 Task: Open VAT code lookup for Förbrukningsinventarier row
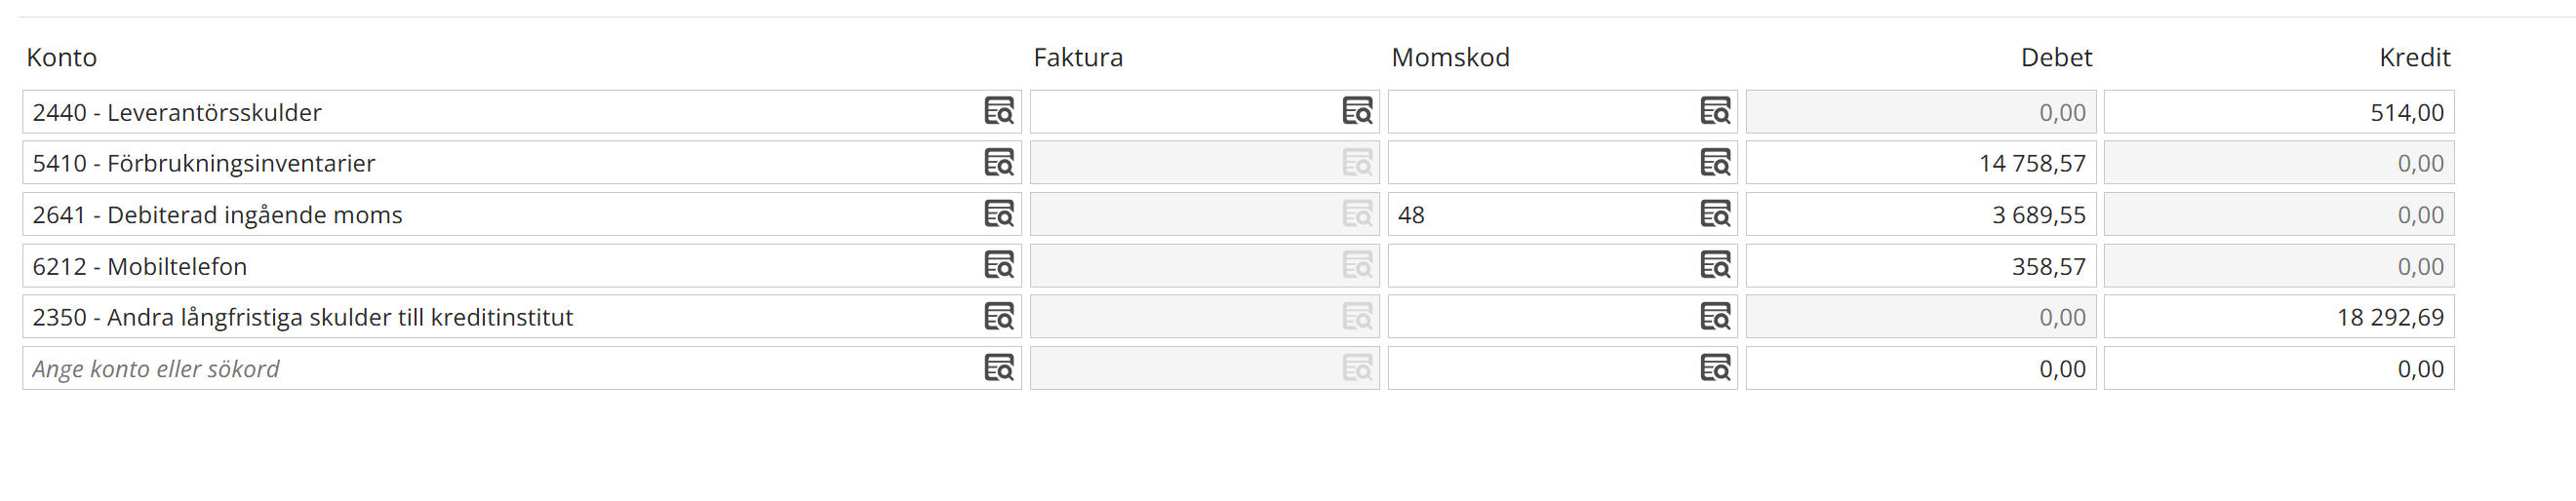click(x=1714, y=162)
